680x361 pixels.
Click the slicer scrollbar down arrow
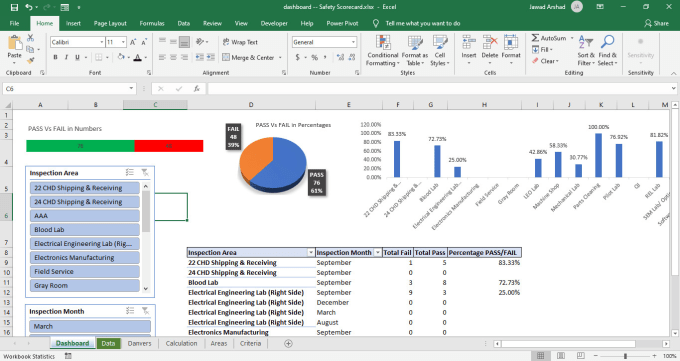point(146,288)
